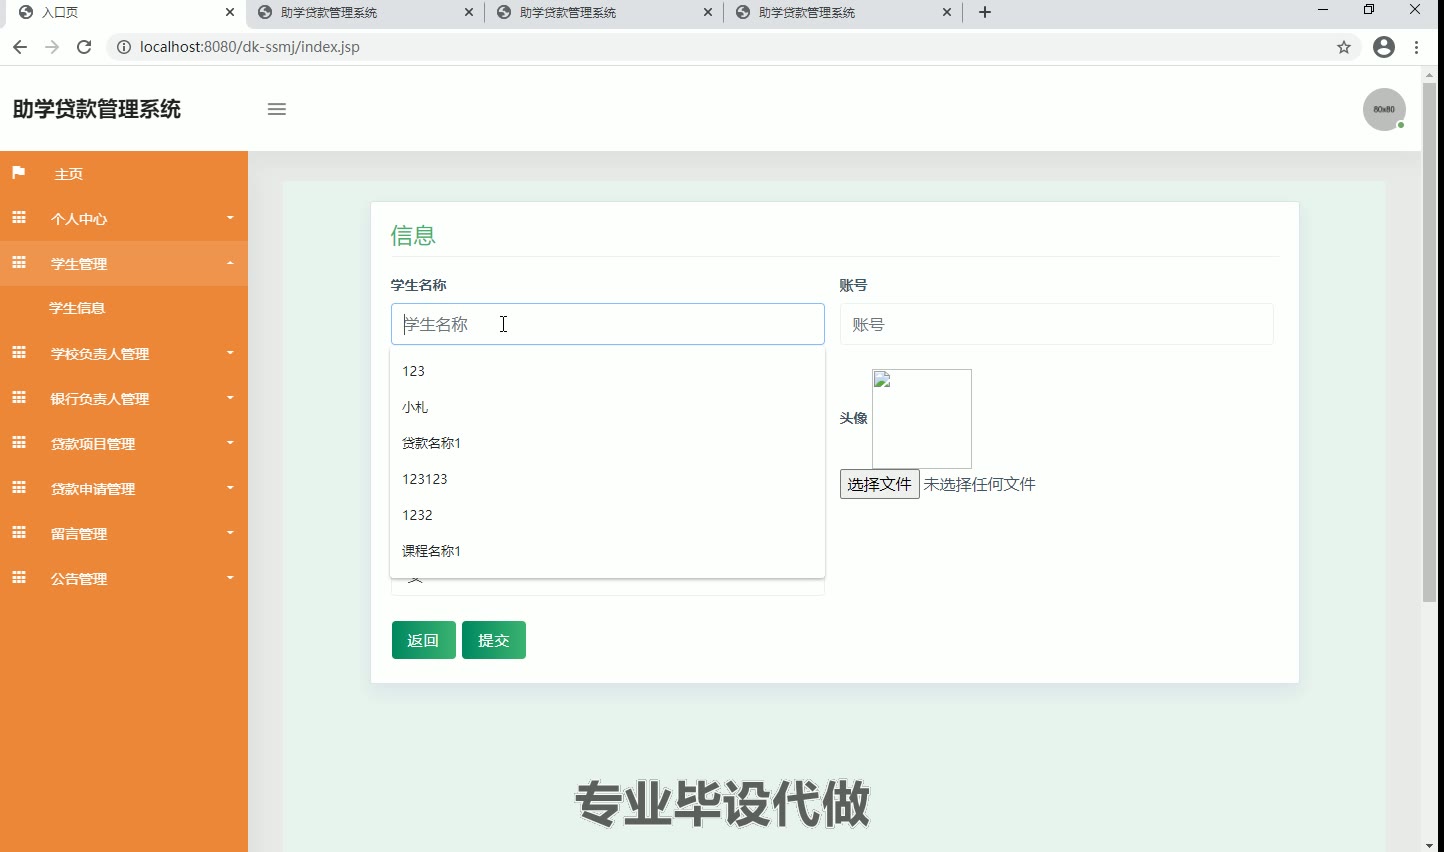Click the grid icon beside 学校负责人管理
Image resolution: width=1444 pixels, height=852 pixels.
(18, 353)
